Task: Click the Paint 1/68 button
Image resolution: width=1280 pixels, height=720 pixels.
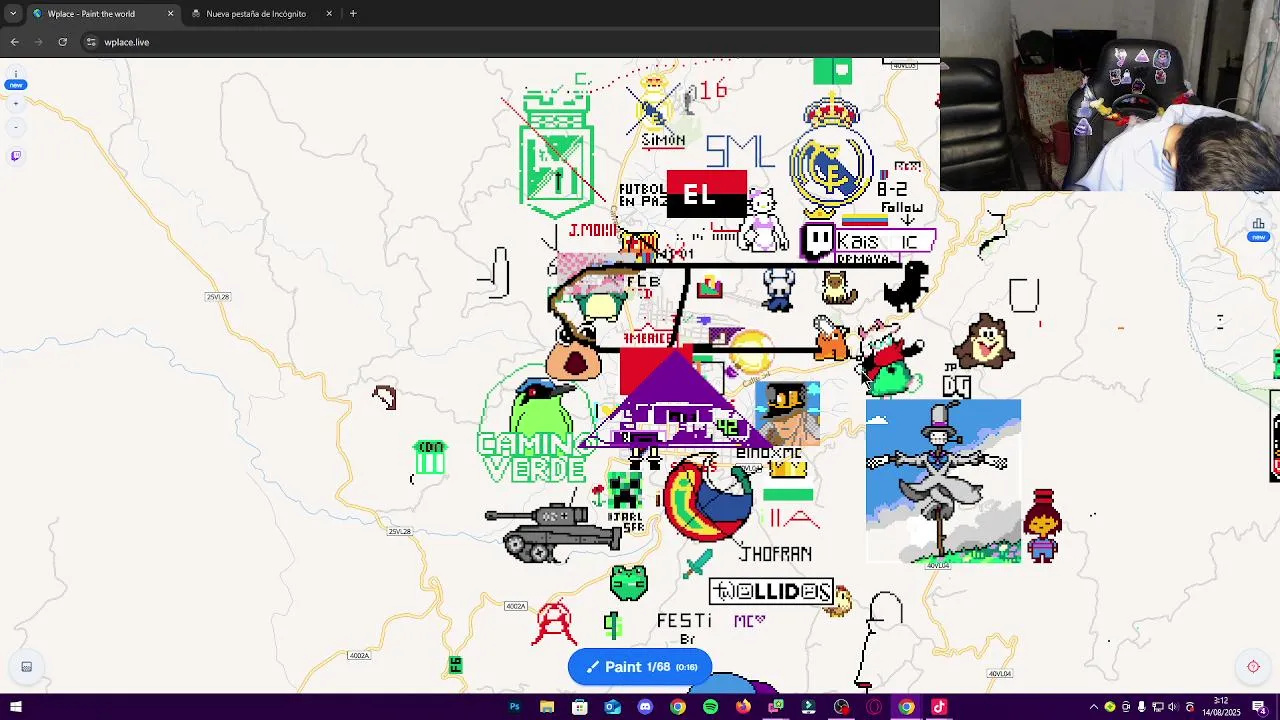Action: [640, 667]
